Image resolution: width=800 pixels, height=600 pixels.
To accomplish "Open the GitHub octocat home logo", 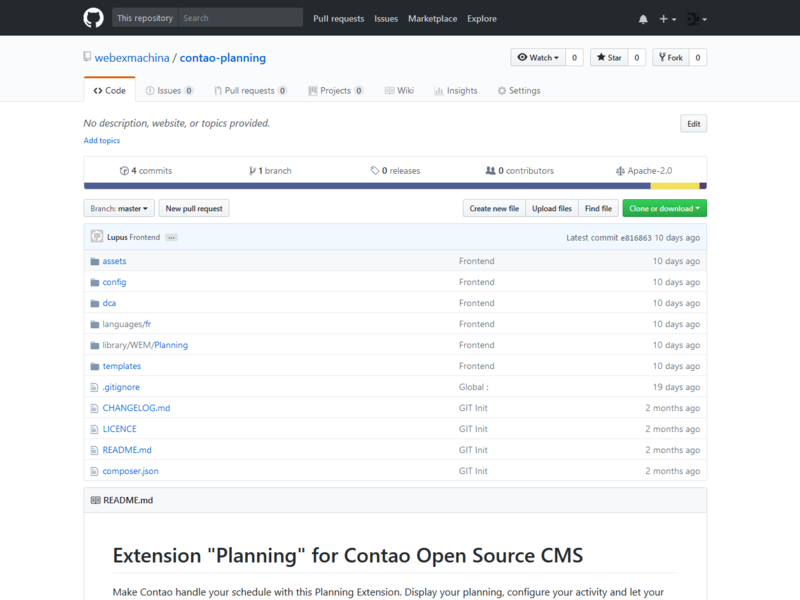I will [x=93, y=18].
